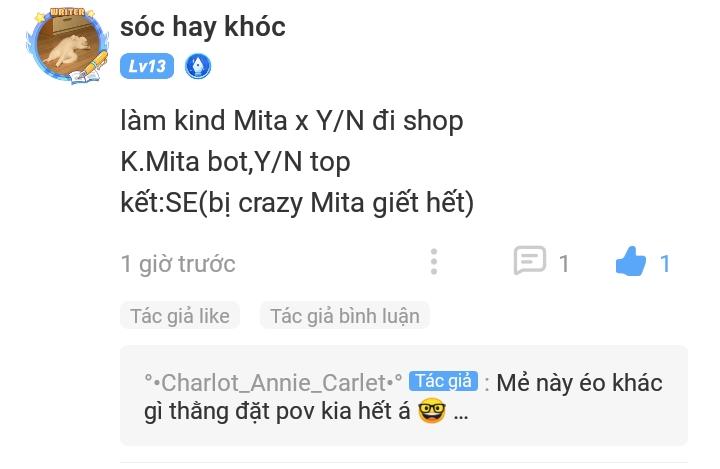The height and width of the screenshot is (469, 720).
Task: Tap the comment text làm kind Mita x Y/N
Action: point(242,121)
